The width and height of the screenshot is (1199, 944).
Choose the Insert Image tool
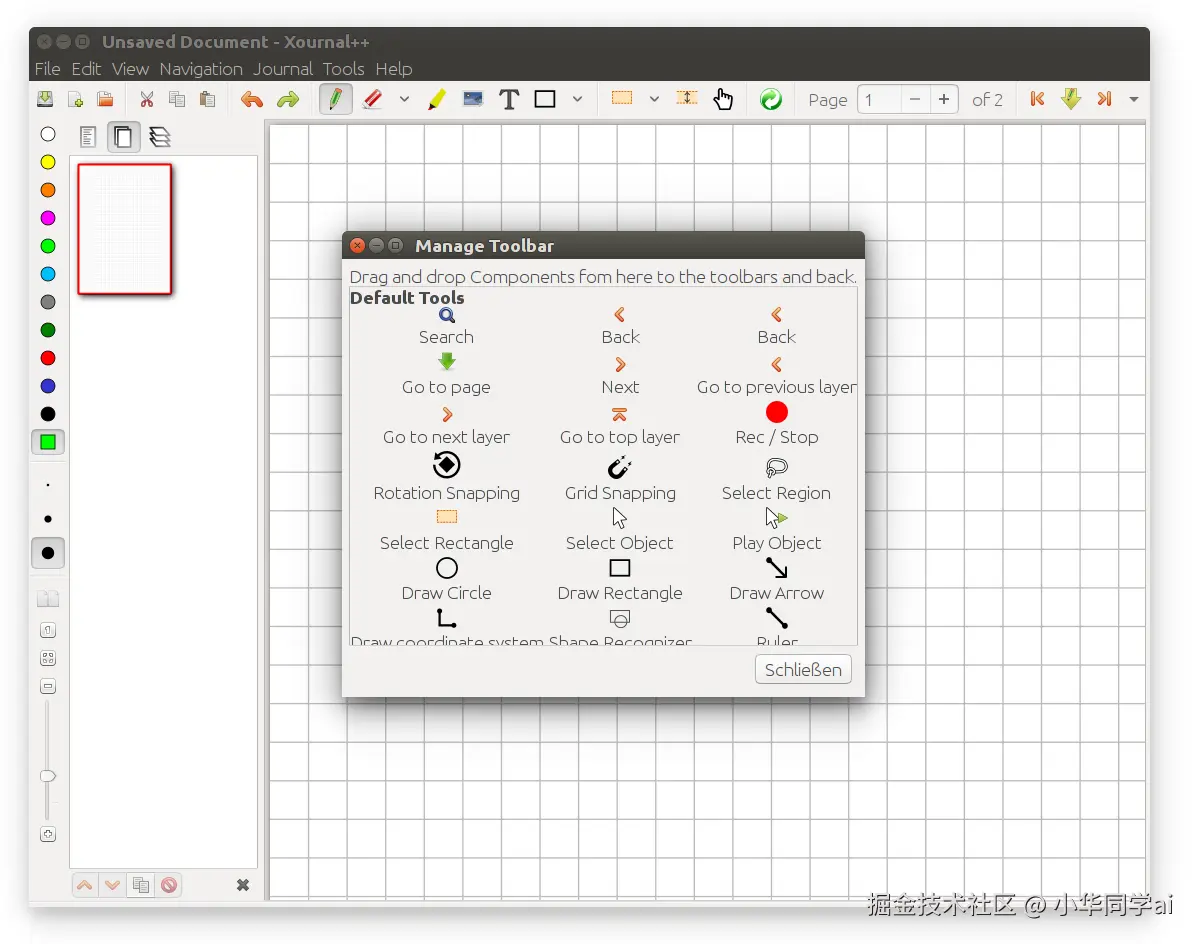click(473, 99)
